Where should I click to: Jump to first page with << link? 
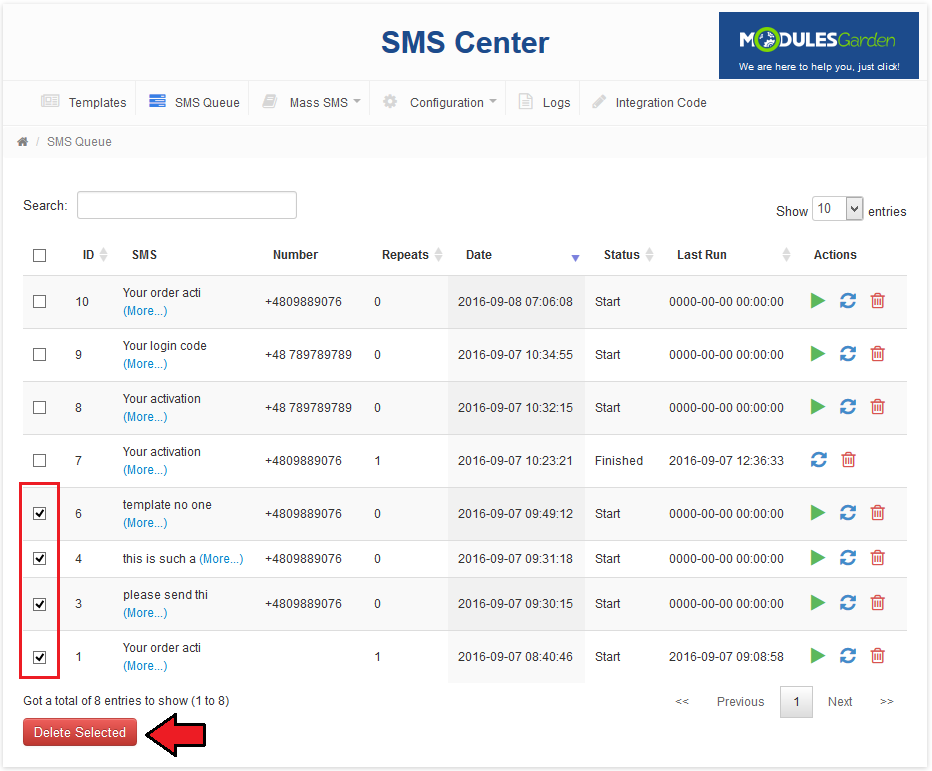pyautogui.click(x=682, y=701)
